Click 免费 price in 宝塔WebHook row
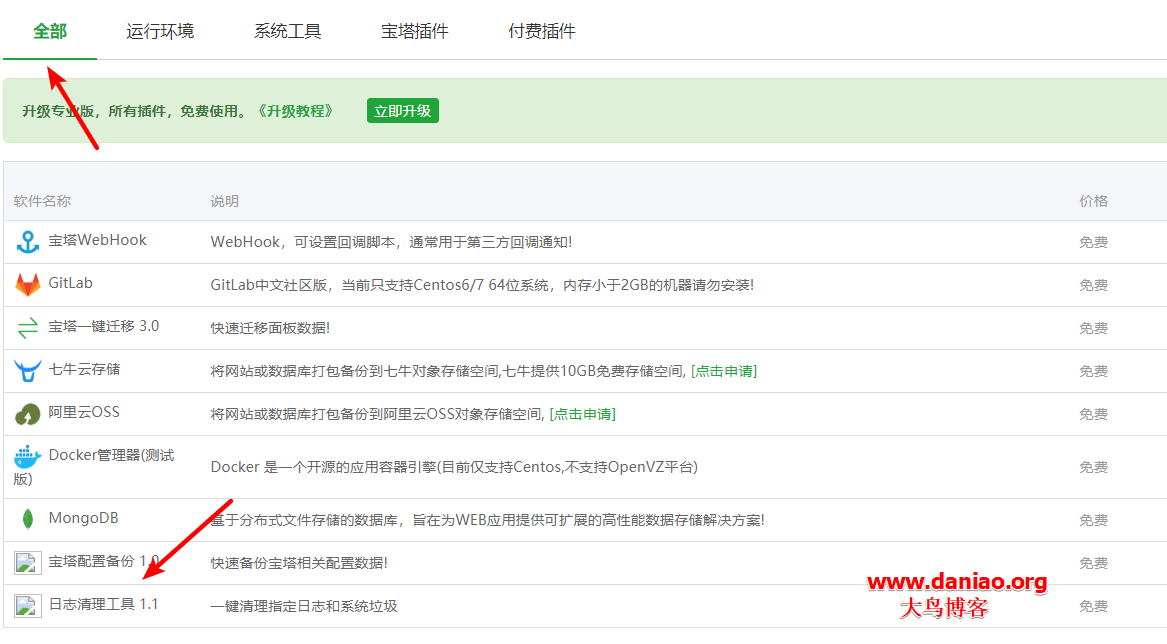Image resolution: width=1167 pixels, height=644 pixels. 1093,242
